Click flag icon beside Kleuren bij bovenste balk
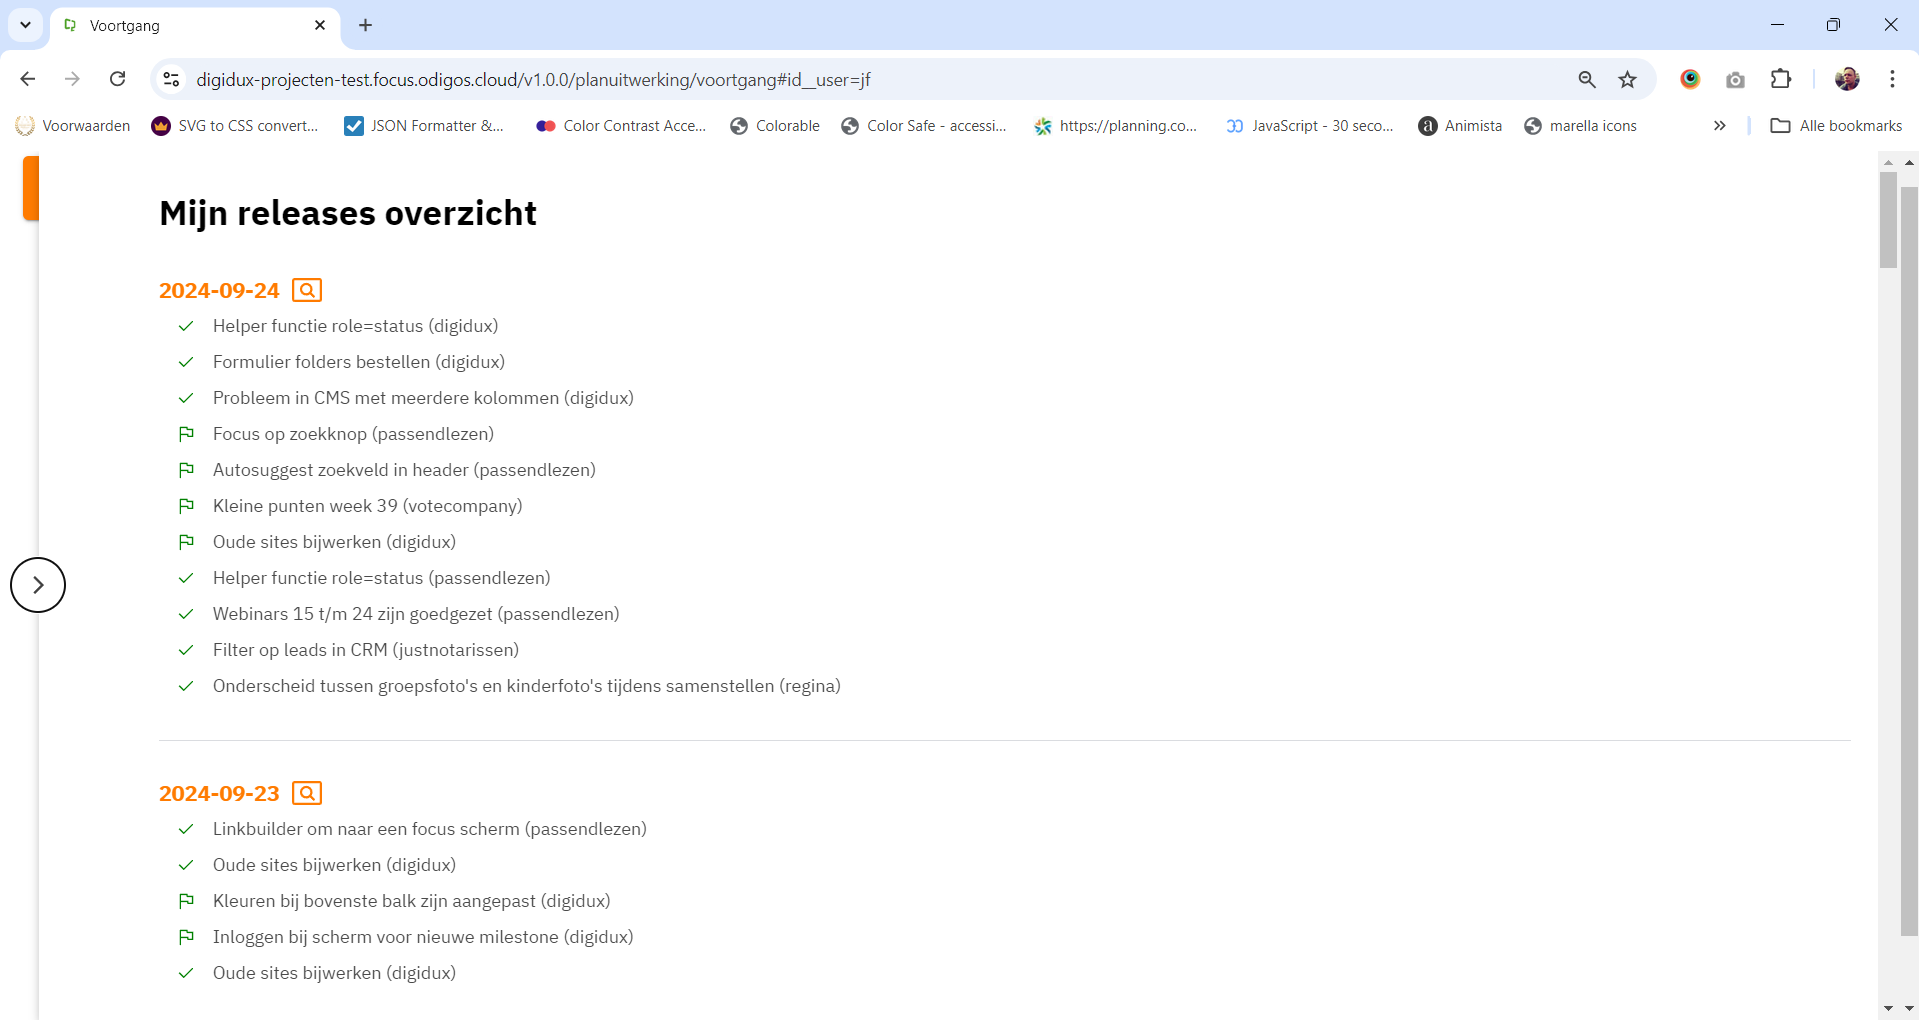The image size is (1920, 1020). coord(186,901)
